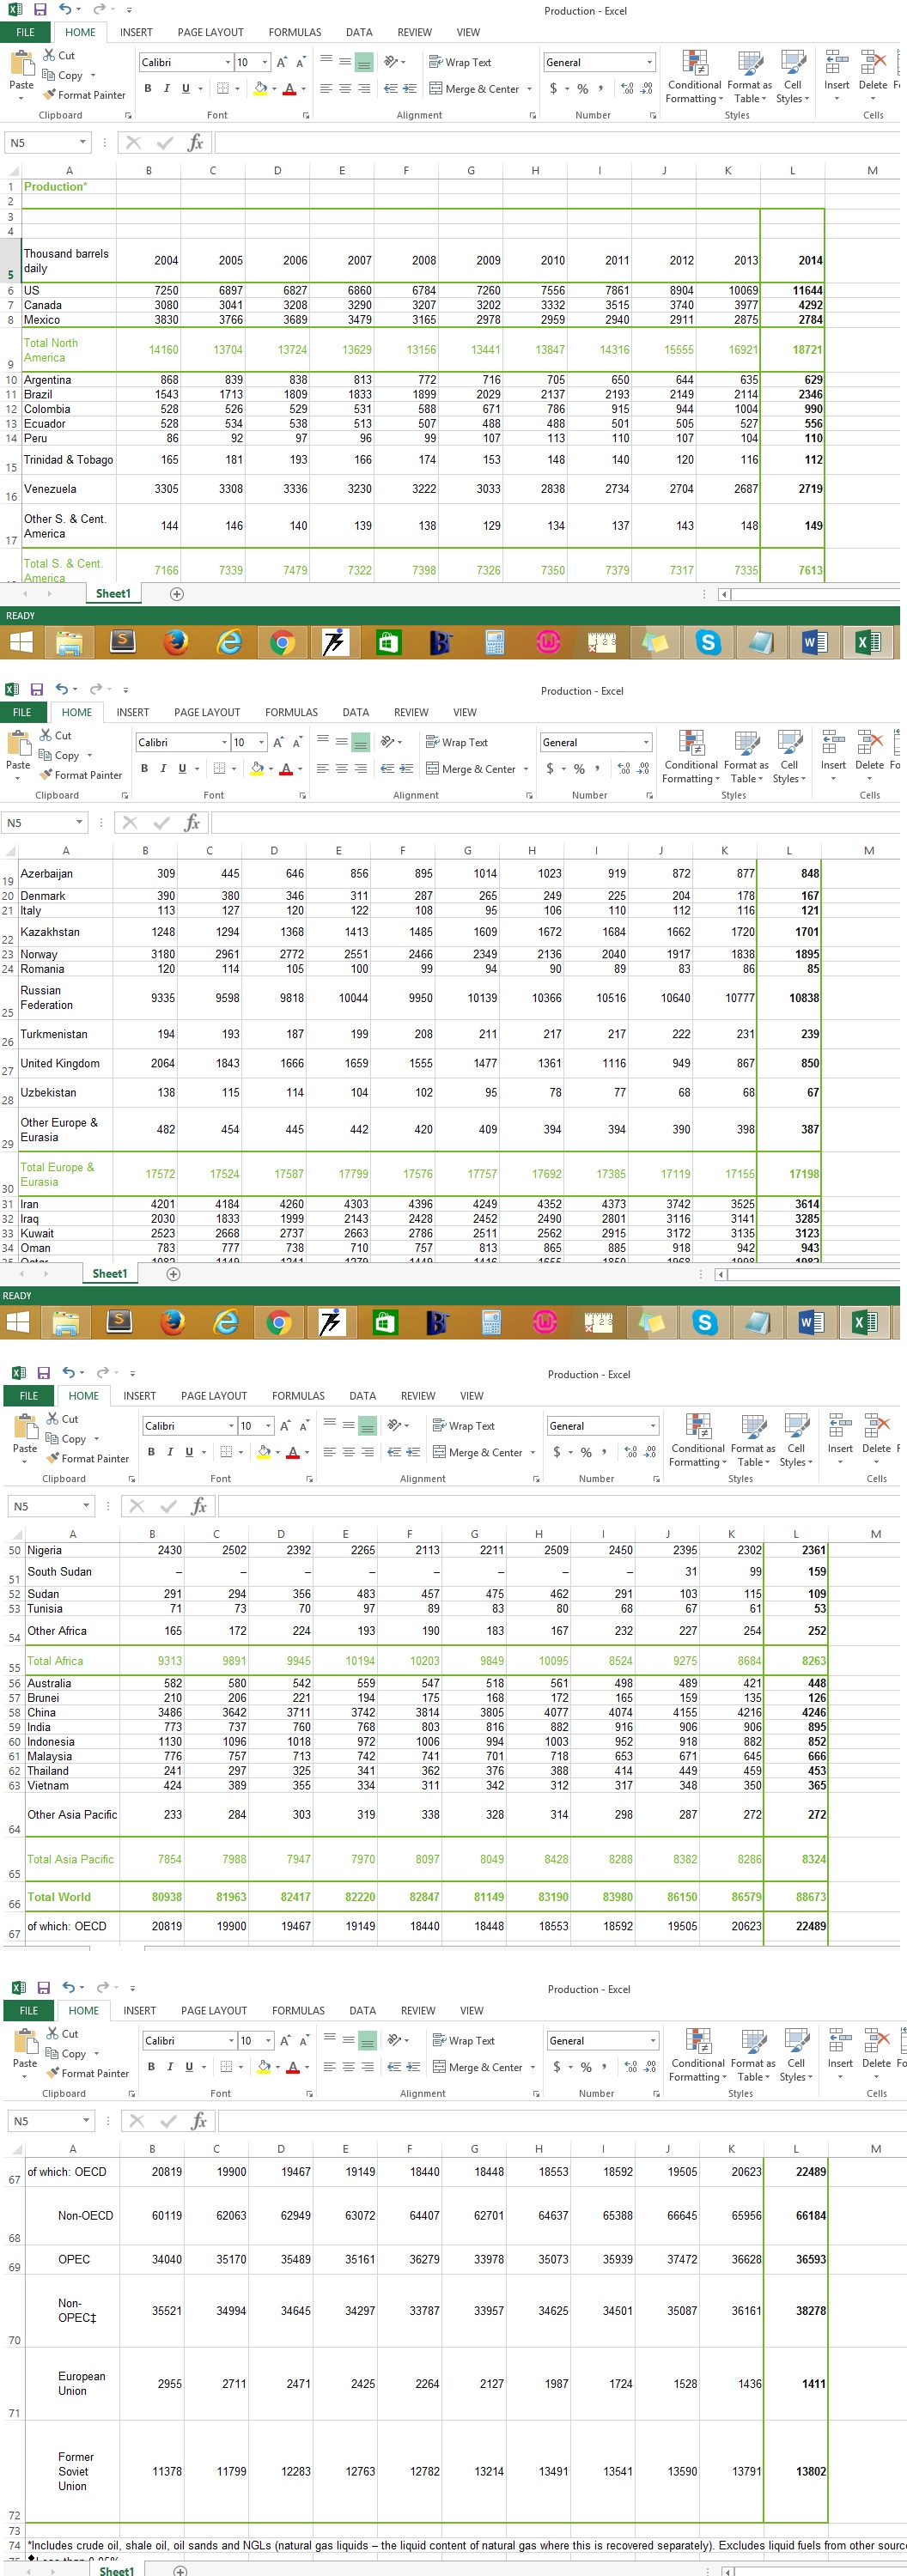The height and width of the screenshot is (2576, 907).
Task: Apply fill color bucket in window listing Nigeria
Action: coord(264,1452)
